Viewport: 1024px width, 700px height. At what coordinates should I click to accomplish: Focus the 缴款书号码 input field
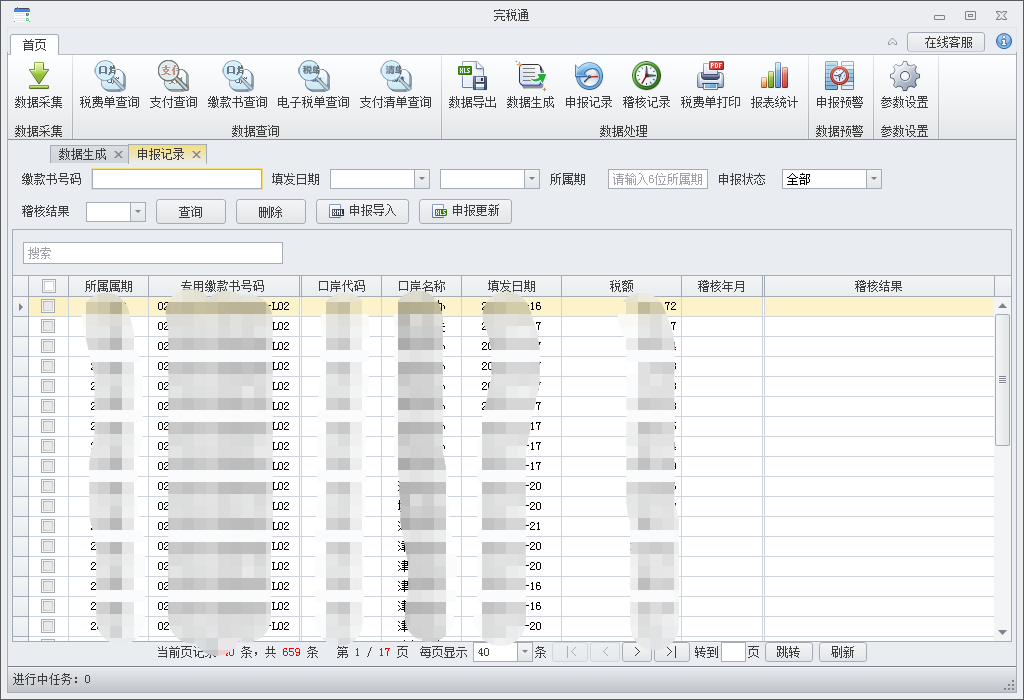(177, 179)
